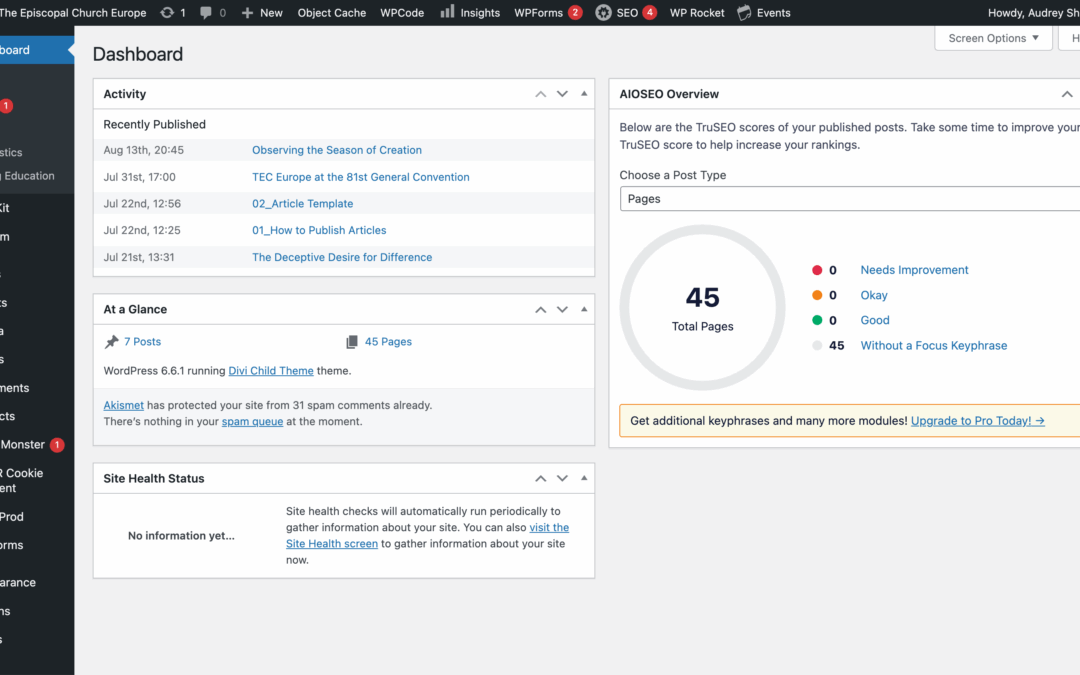Image resolution: width=1080 pixels, height=675 pixels.
Task: Click the No information yet... text
Action: pos(181,536)
